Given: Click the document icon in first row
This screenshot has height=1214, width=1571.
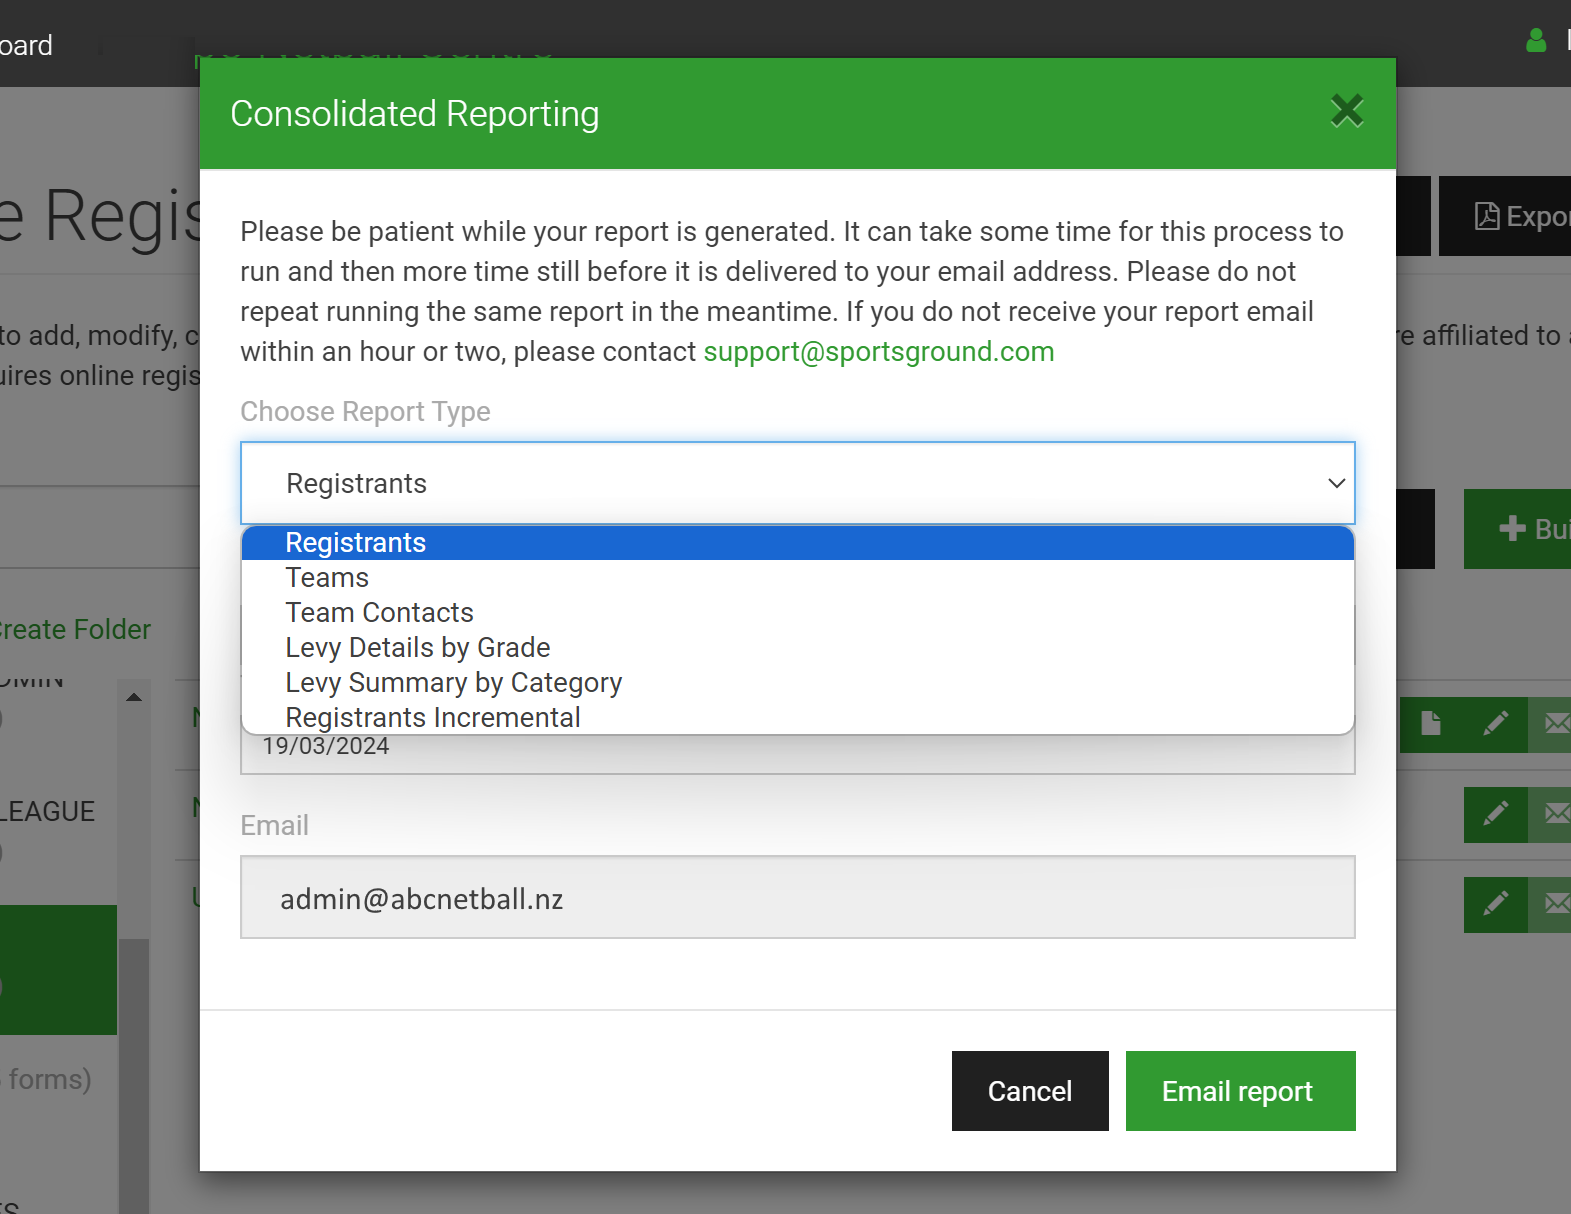Looking at the screenshot, I should click(x=1431, y=724).
